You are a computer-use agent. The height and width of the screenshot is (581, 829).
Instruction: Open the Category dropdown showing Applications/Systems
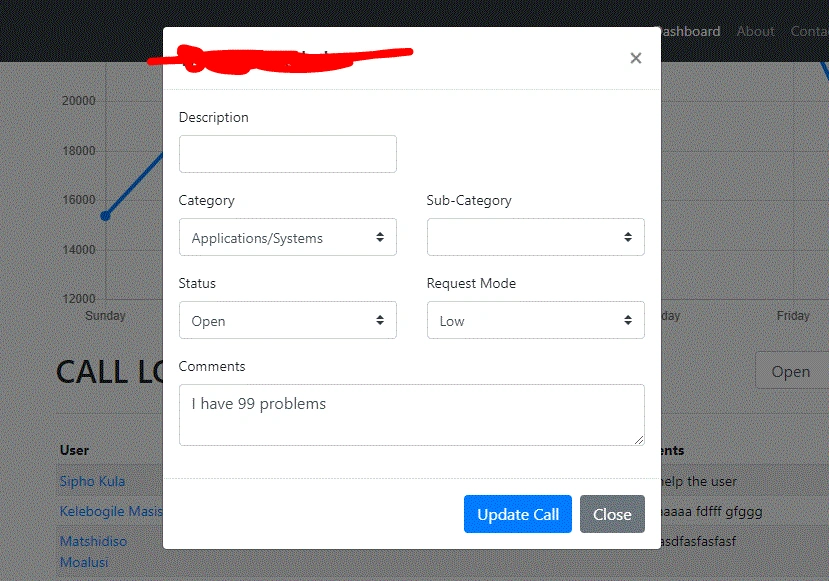pos(288,237)
